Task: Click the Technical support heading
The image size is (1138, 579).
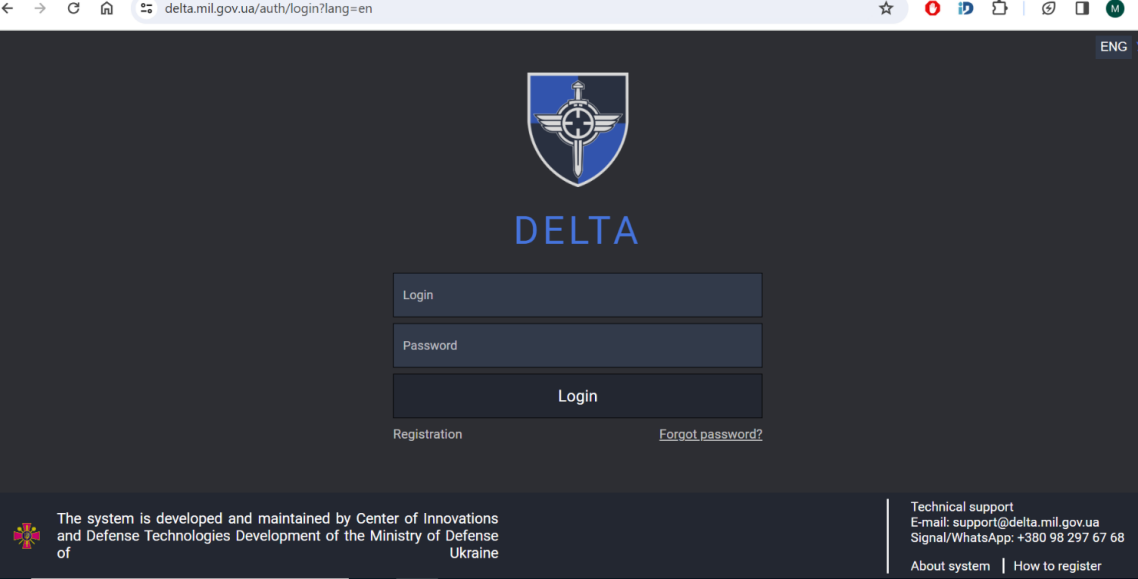Action: pyautogui.click(x=962, y=506)
